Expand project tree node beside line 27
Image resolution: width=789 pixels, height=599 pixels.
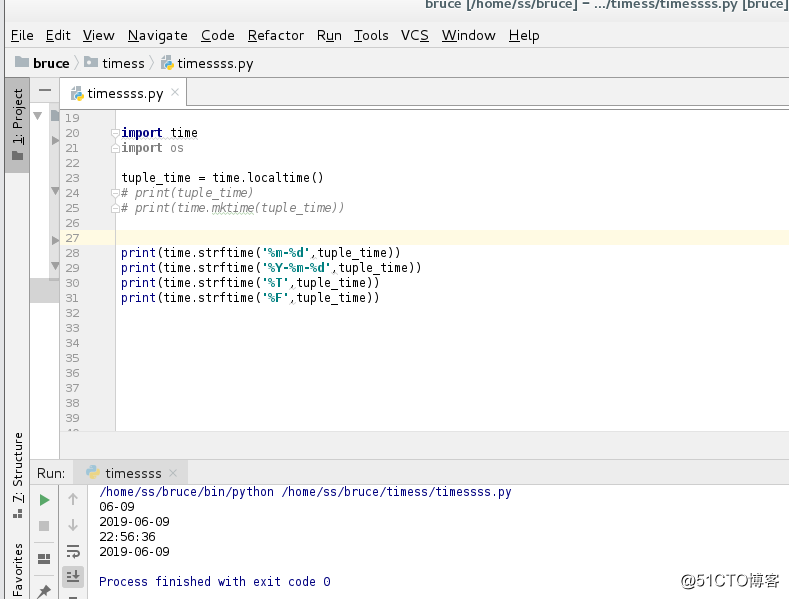pyautogui.click(x=55, y=240)
